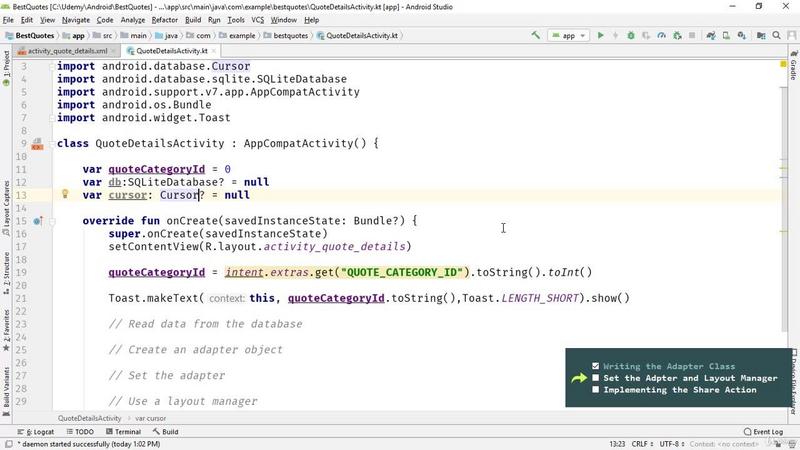Click the lock icon in status bar
Screen dimensions: 800x450
[x=778, y=444]
